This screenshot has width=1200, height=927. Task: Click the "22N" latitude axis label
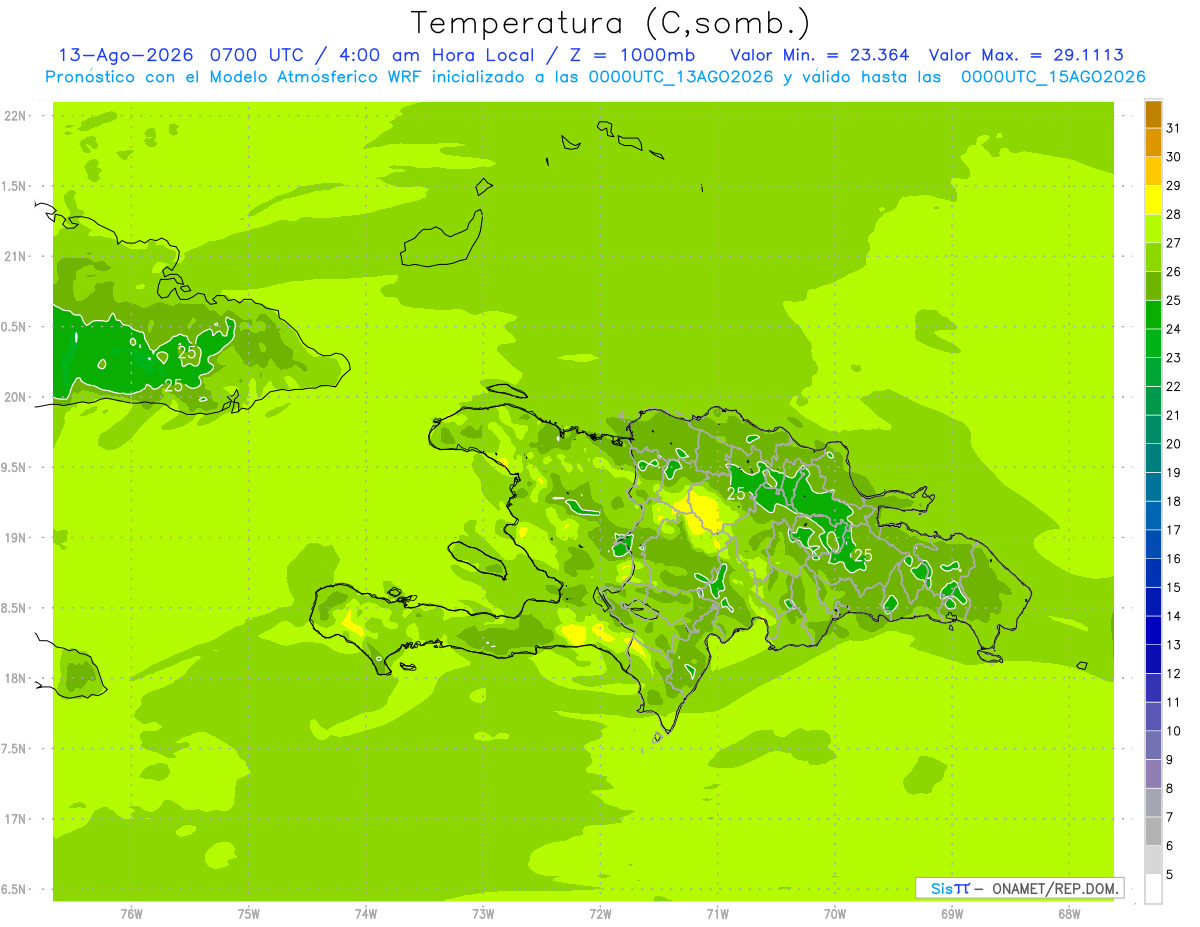coord(16,116)
